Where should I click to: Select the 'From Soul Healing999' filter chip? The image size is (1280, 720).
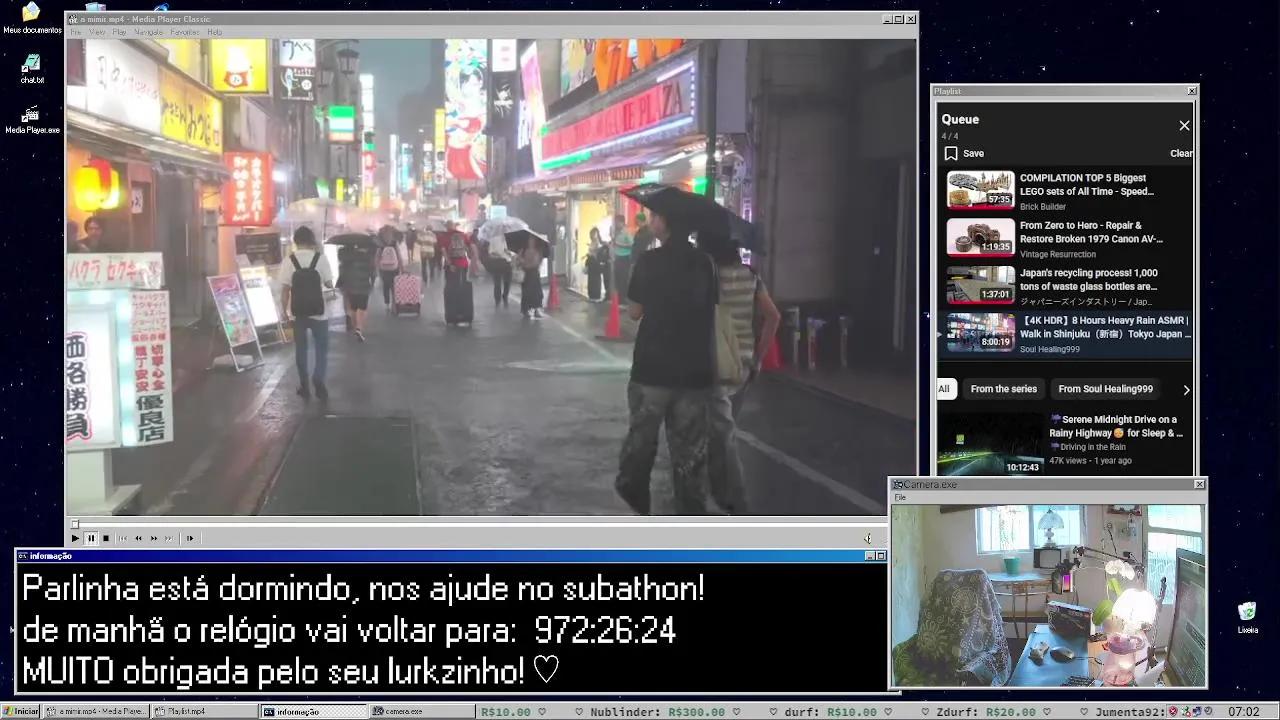[x=1106, y=389]
